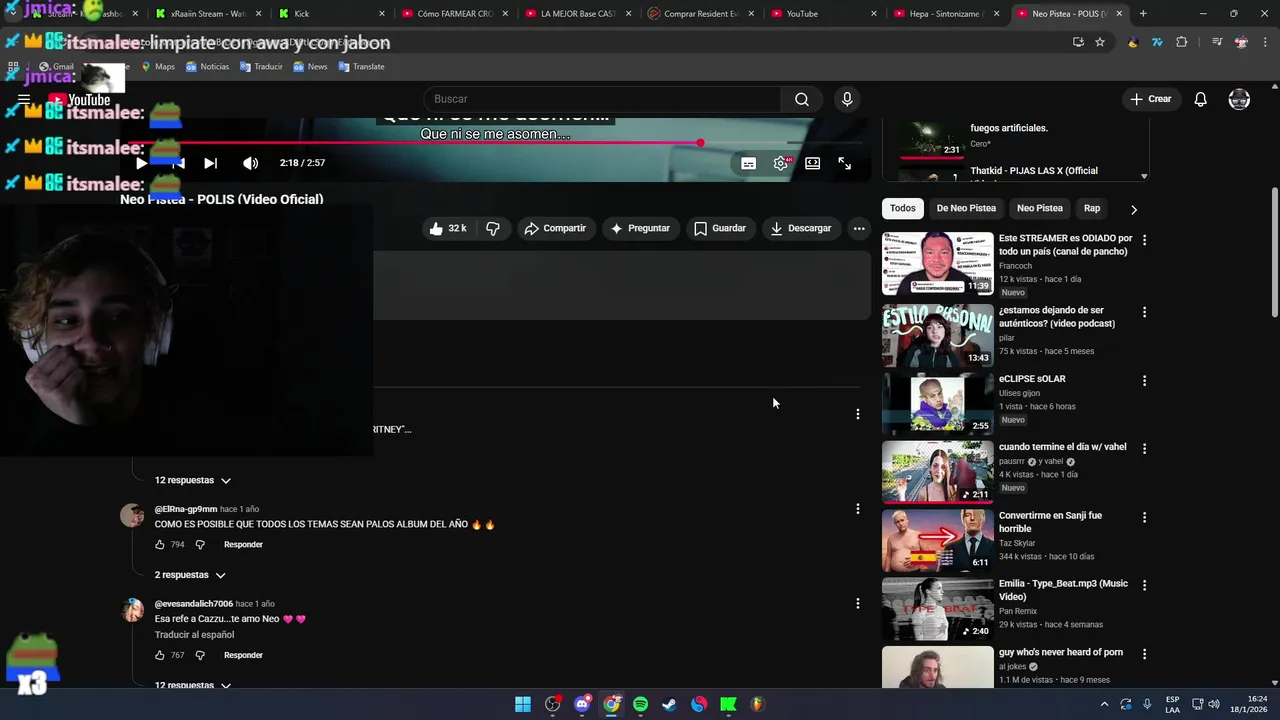Open FL Studio from the taskbar
The width and height of the screenshot is (1280, 720).
757,704
